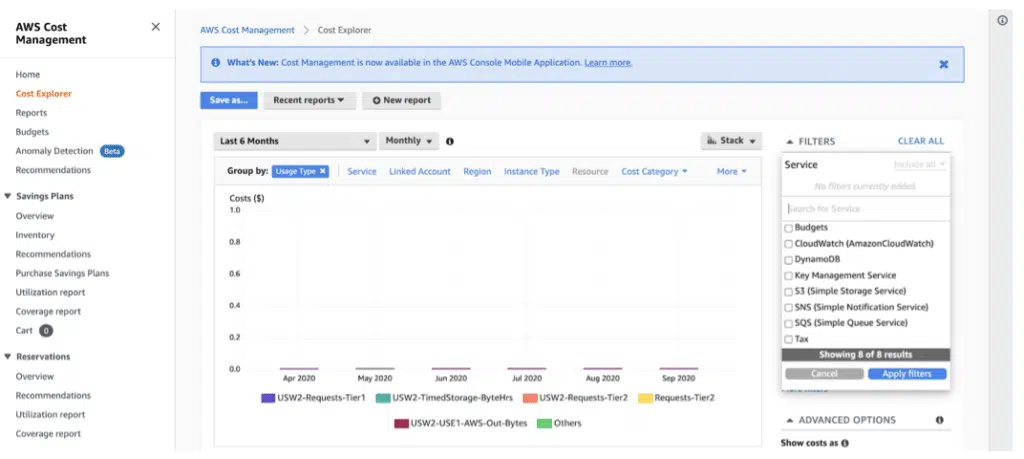Click the info icon beside Monthly dropdown
1024x459 pixels.
[x=450, y=141]
